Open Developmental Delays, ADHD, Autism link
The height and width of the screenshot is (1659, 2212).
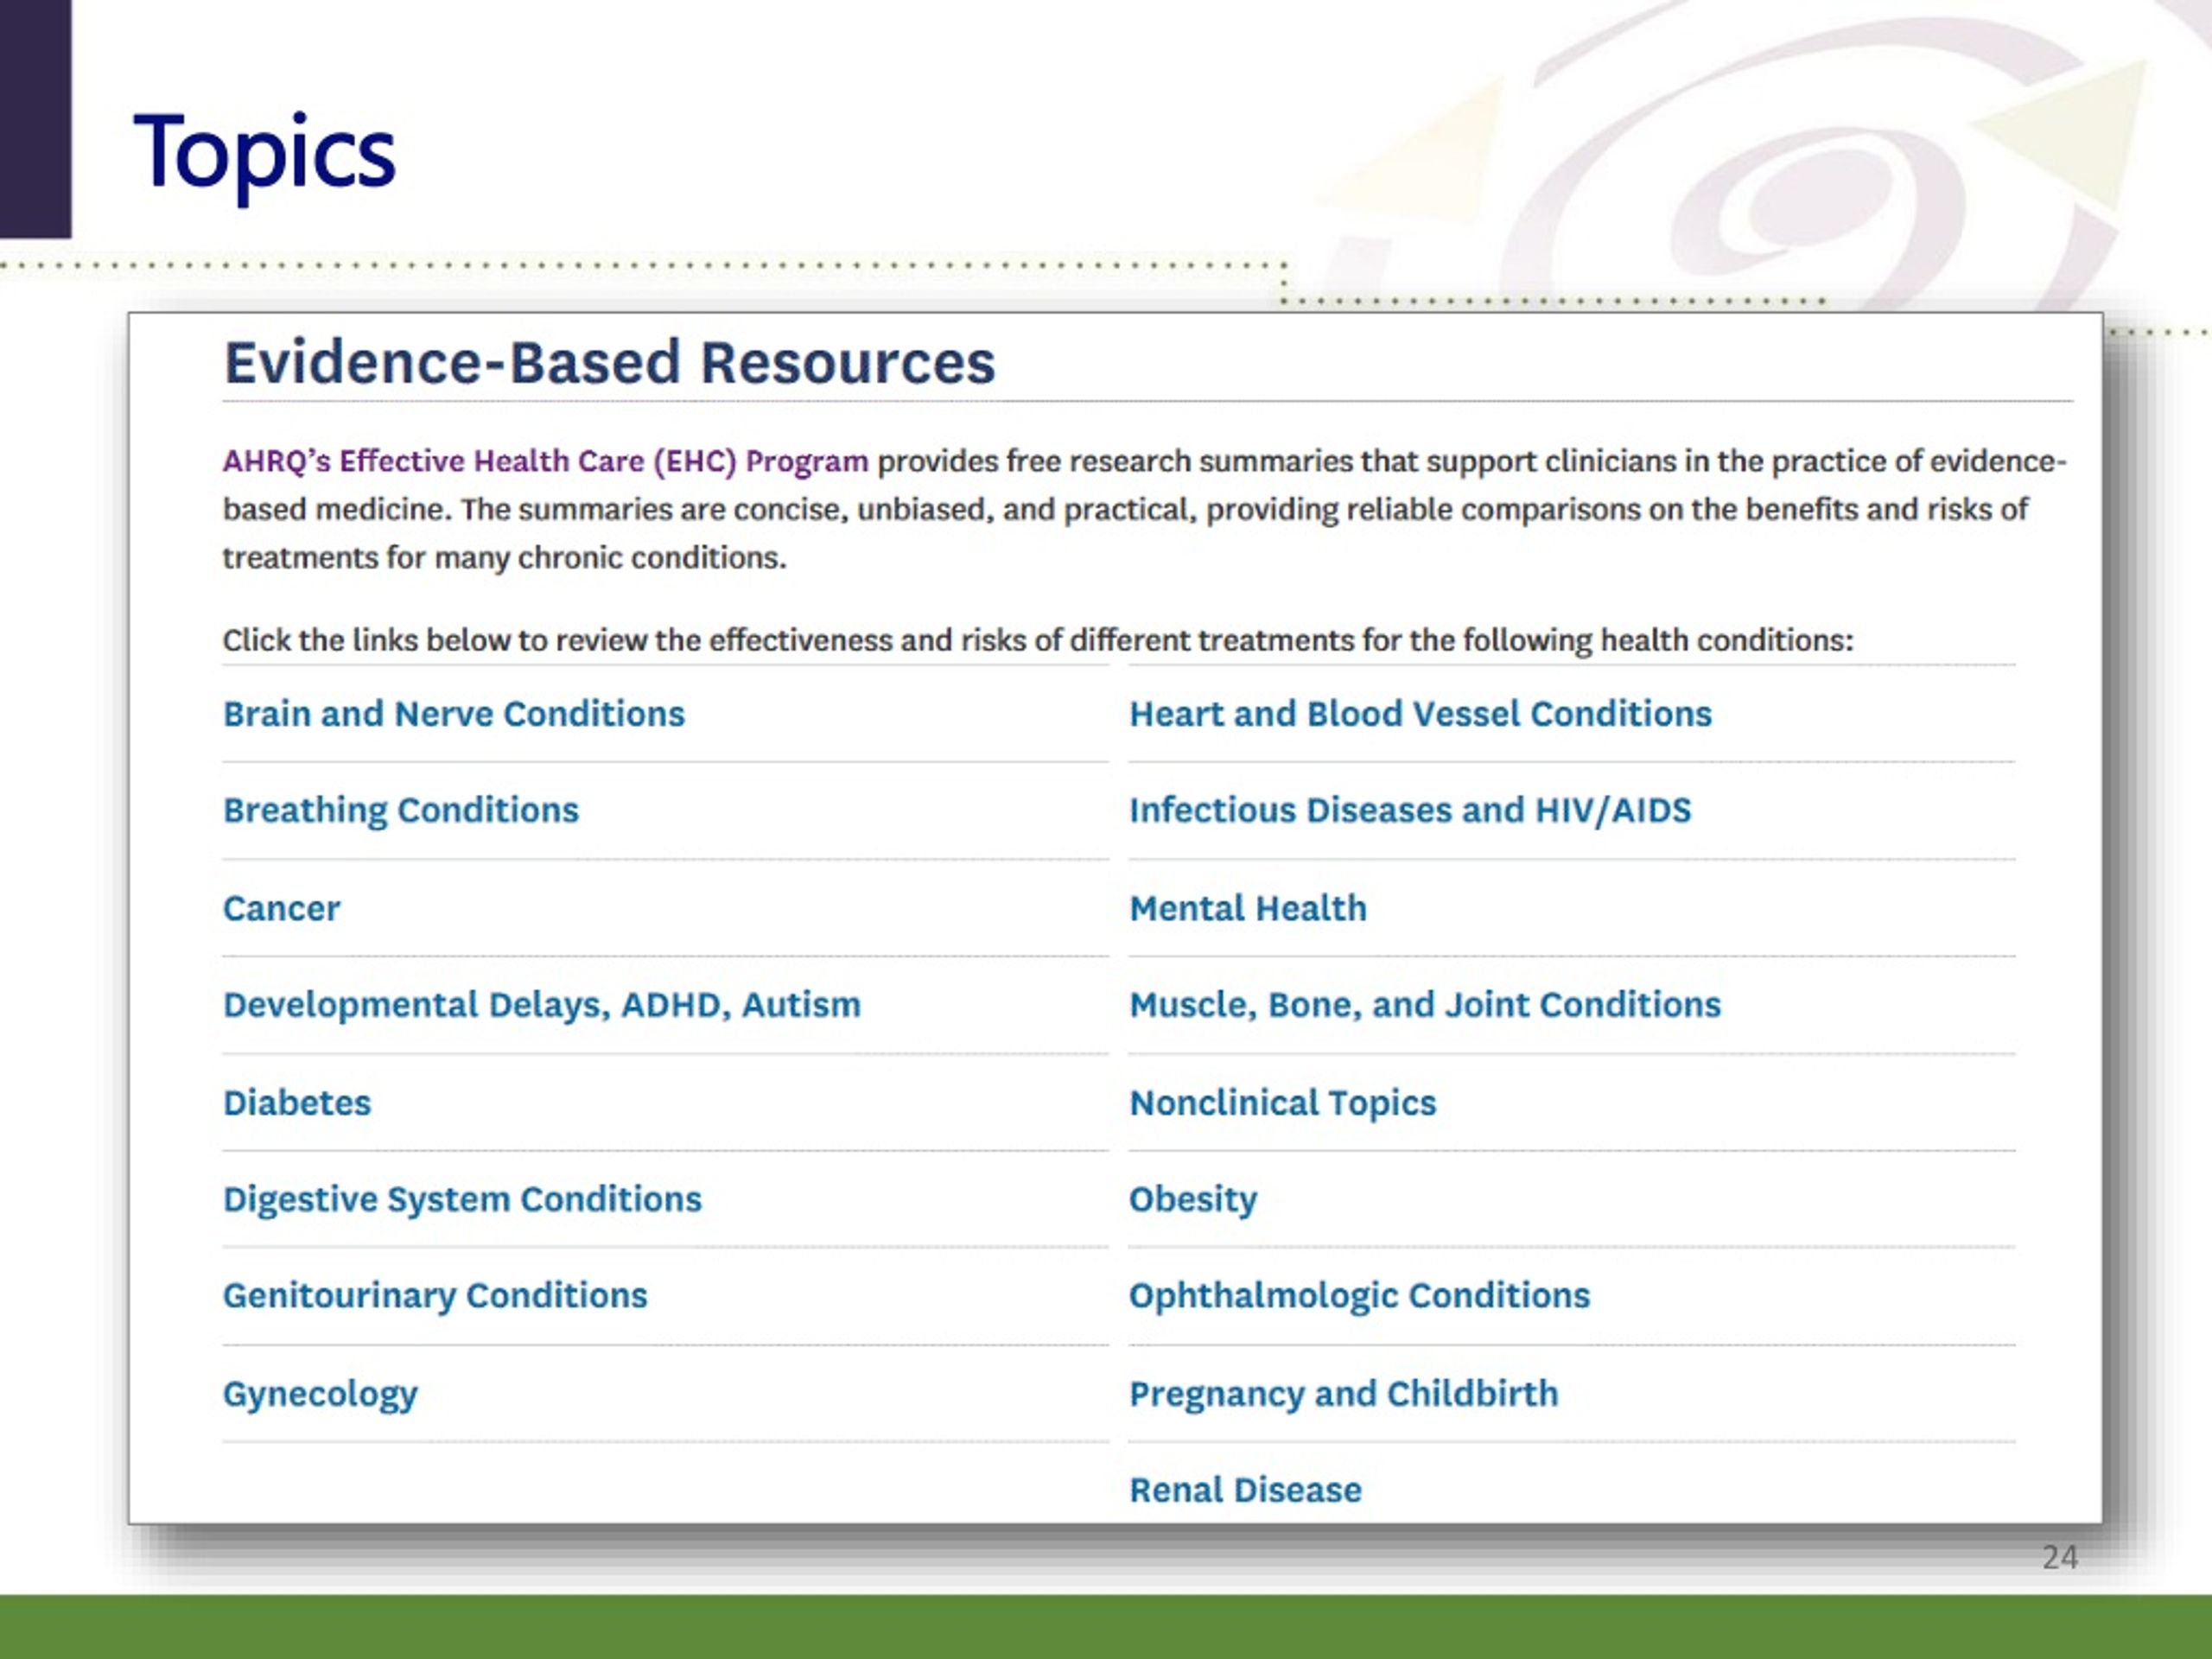(x=541, y=1005)
